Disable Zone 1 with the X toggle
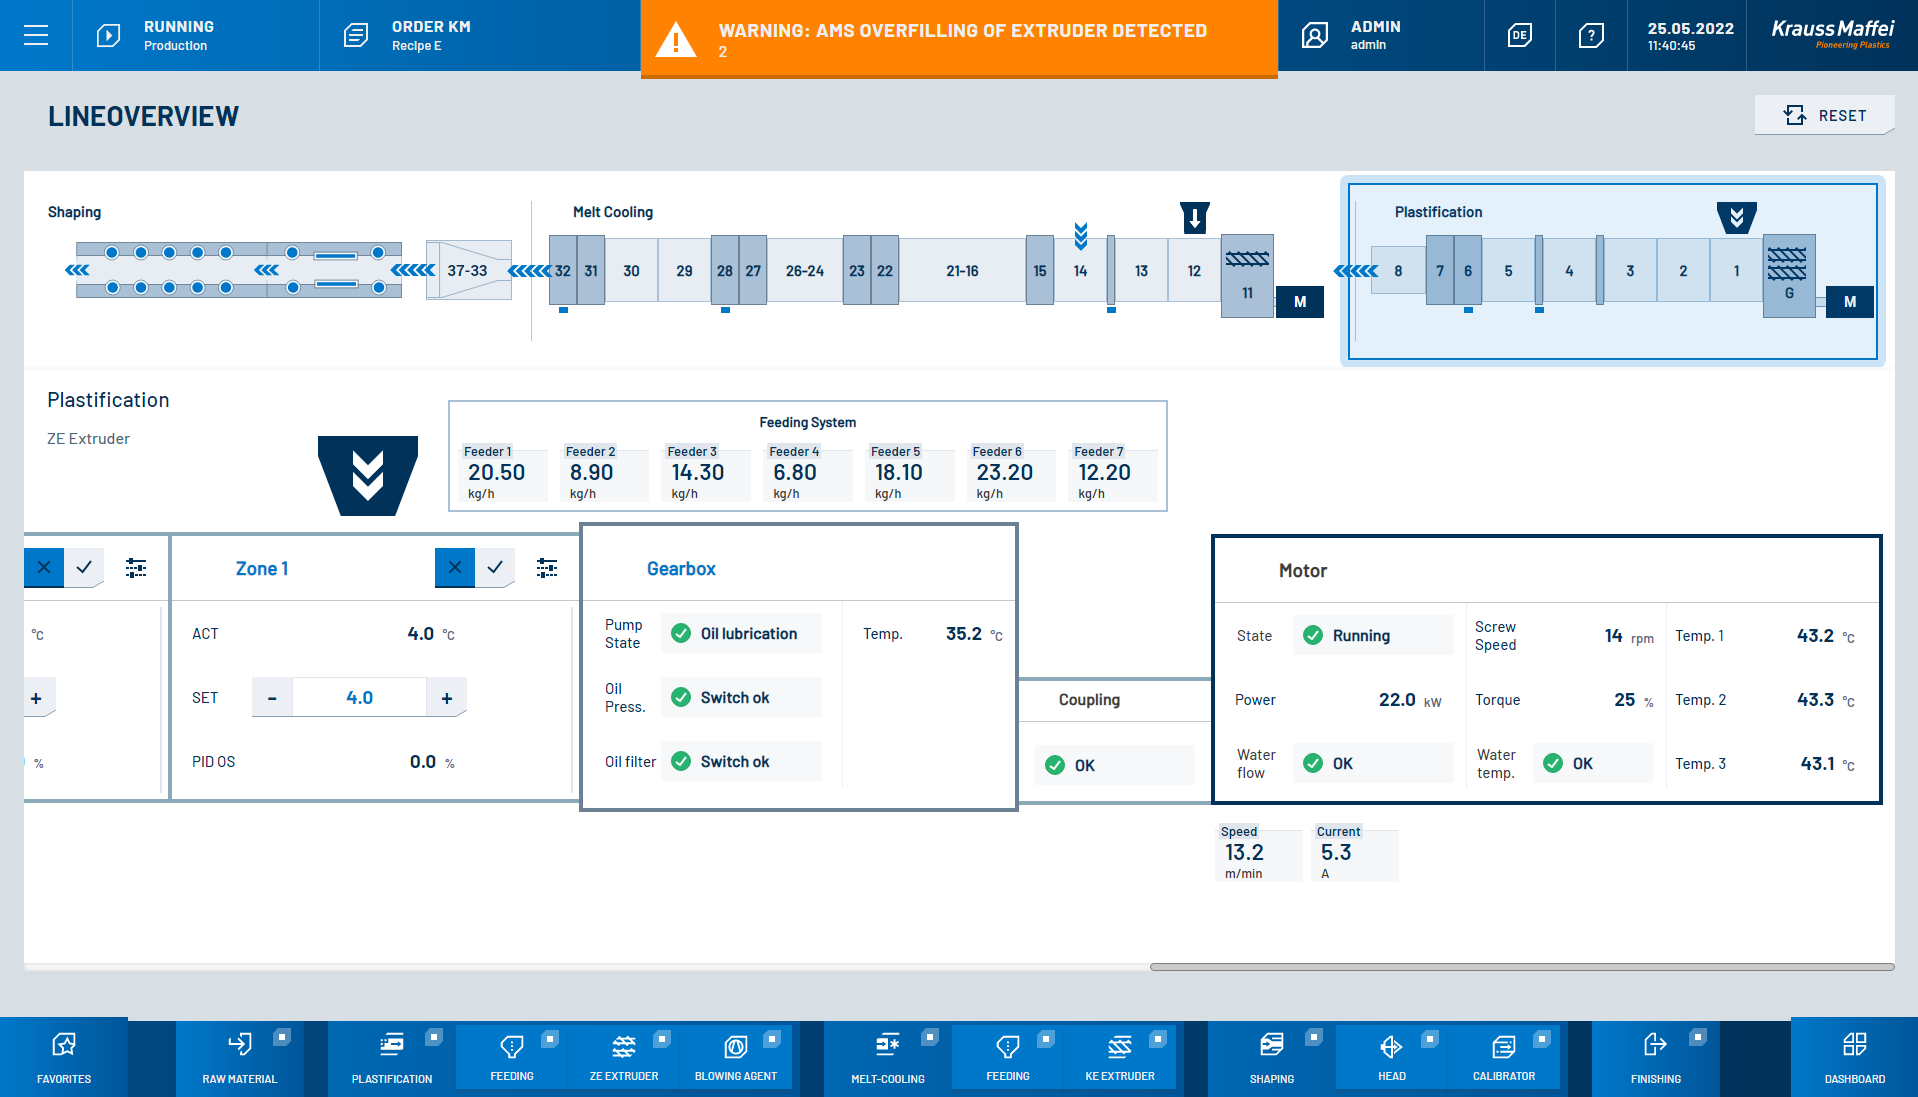Image resolution: width=1918 pixels, height=1097 pixels. tap(455, 568)
